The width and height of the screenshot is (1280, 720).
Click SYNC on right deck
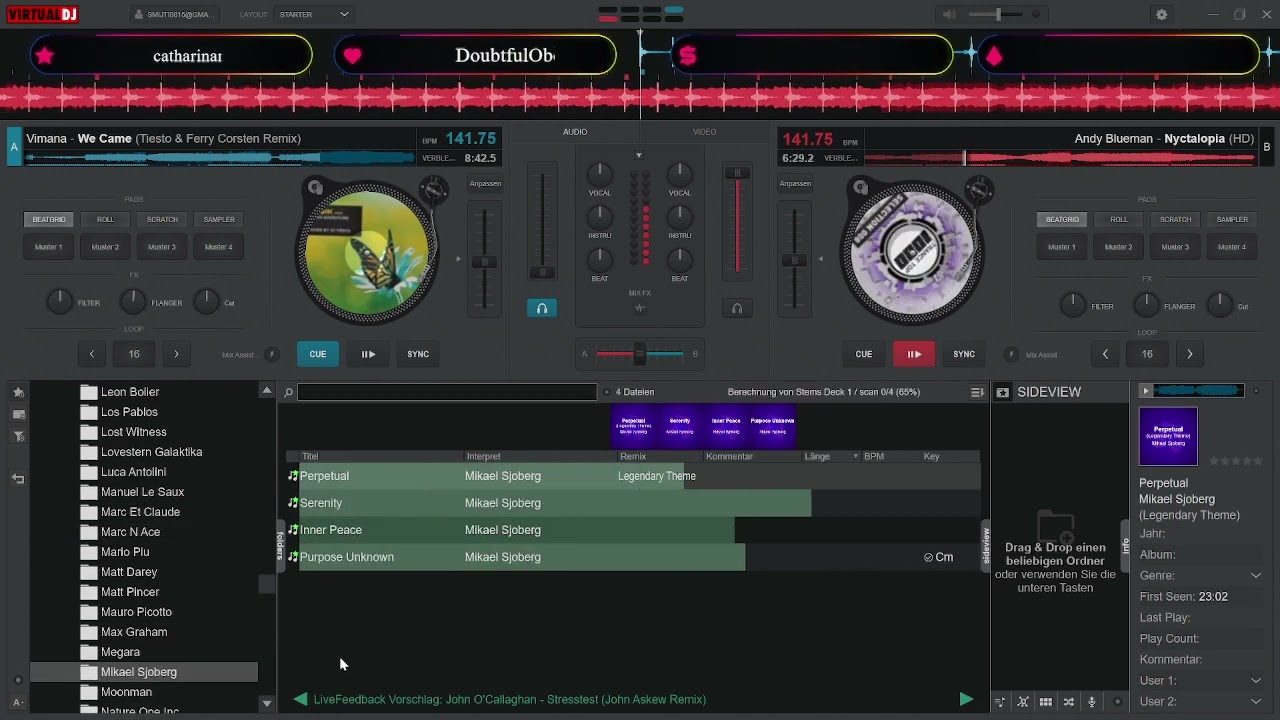point(964,354)
